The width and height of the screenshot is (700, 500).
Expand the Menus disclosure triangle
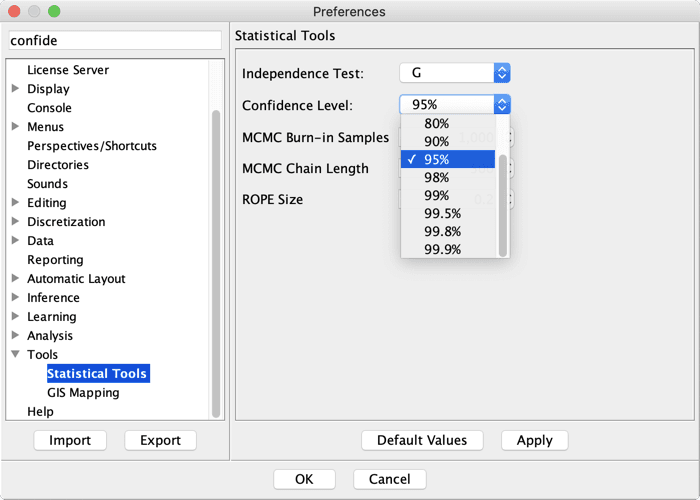click(x=15, y=126)
